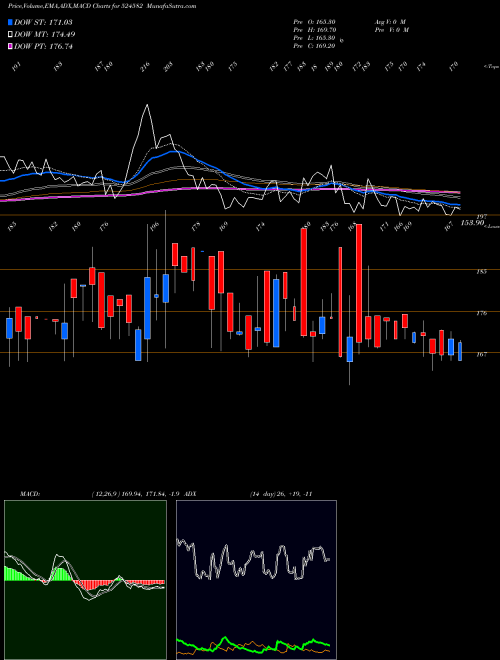This screenshot has height=660, width=500.
Task: Select the 'DOW ST: 171.03' legend text
Action: point(43,22)
